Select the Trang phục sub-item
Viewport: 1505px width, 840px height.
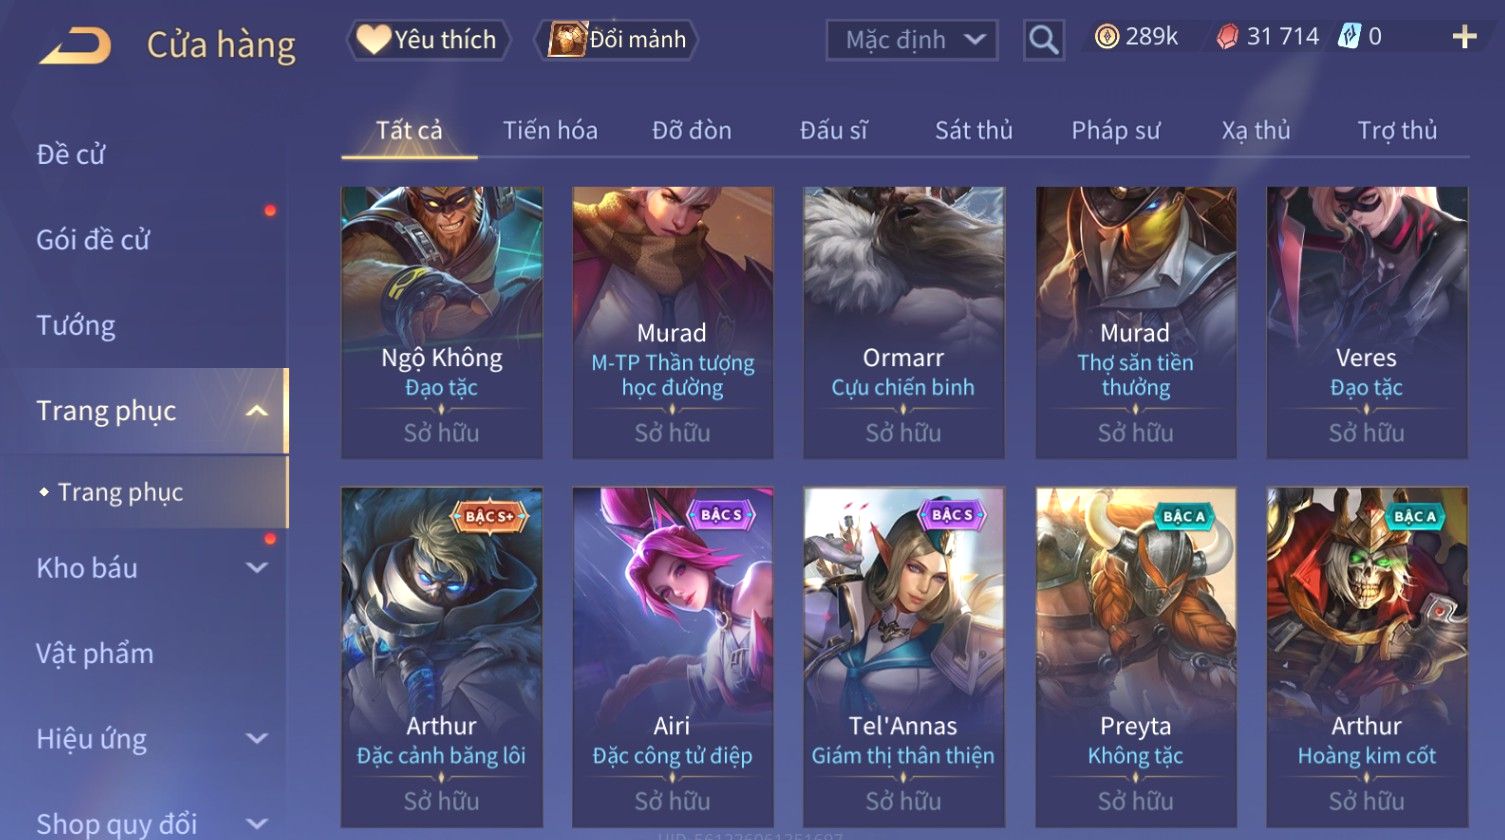[x=120, y=492]
